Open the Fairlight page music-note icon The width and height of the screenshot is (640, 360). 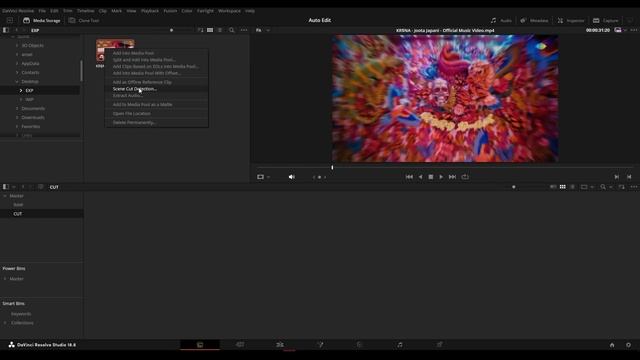click(400, 344)
